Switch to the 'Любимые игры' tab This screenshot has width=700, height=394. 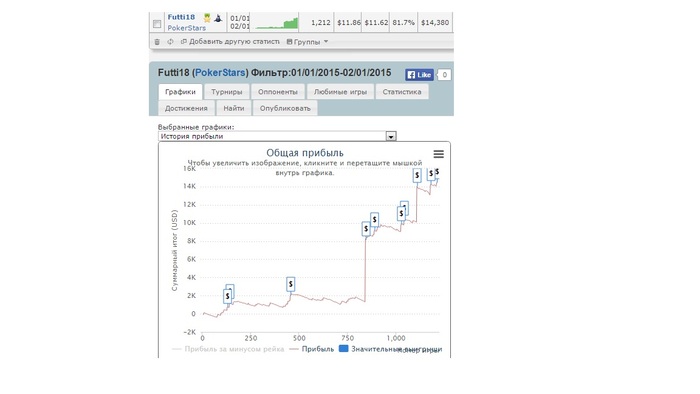click(x=340, y=91)
